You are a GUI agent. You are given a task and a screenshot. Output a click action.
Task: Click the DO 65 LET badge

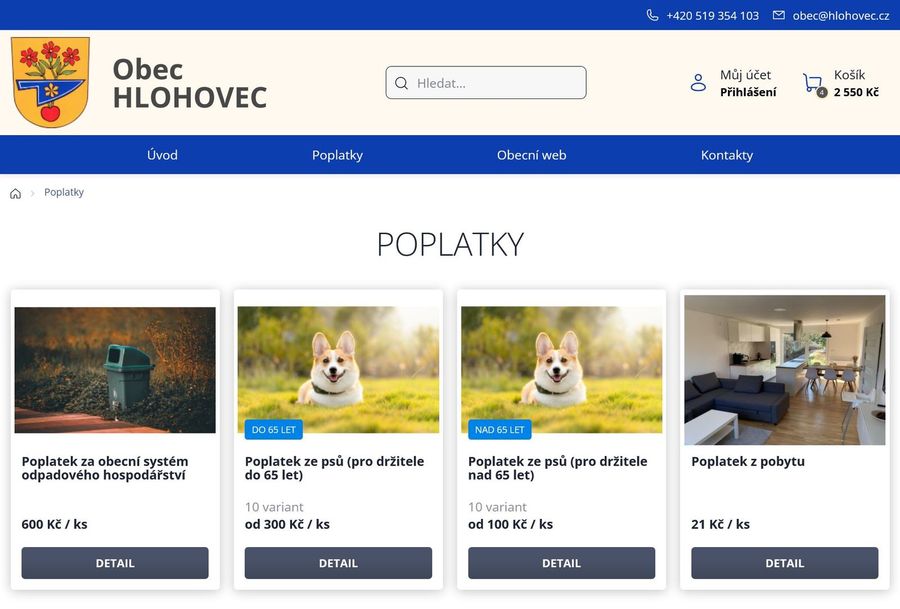[x=274, y=429]
